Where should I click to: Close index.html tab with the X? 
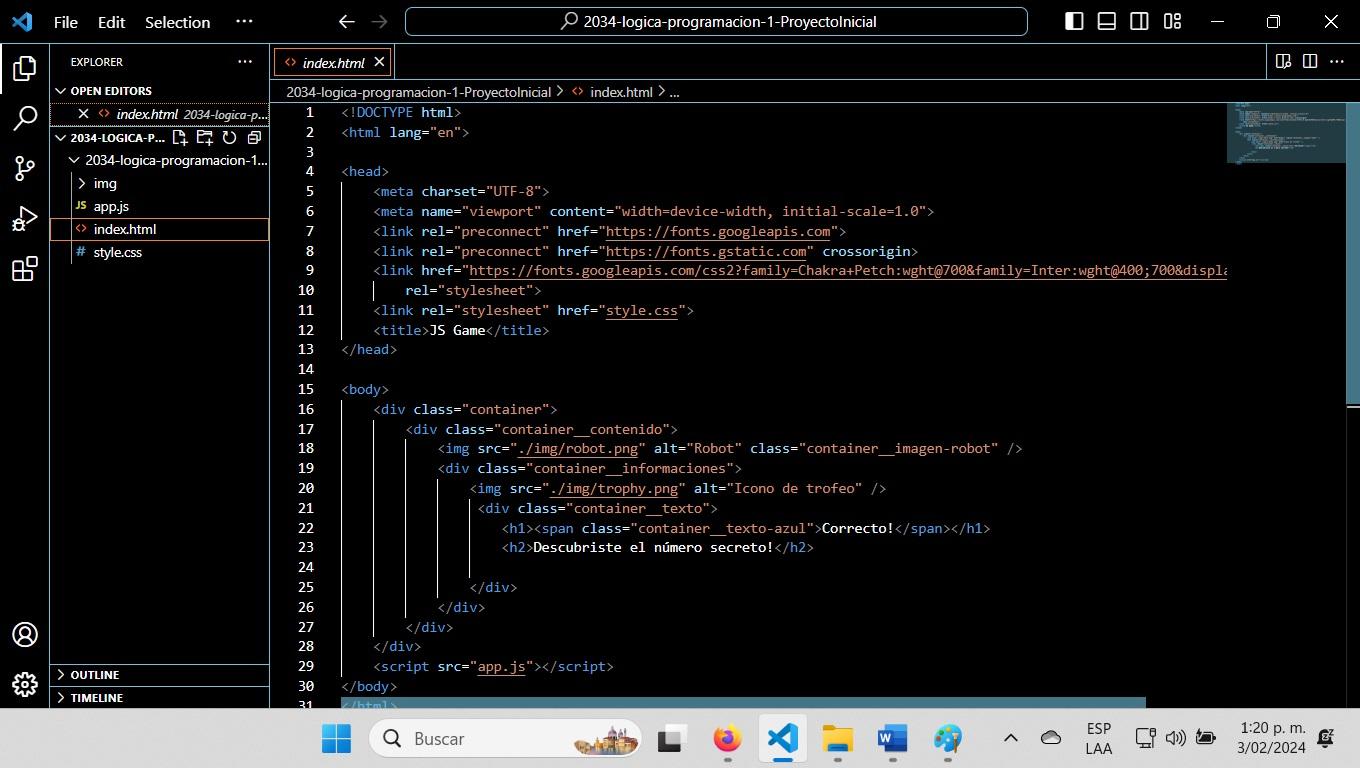(379, 62)
